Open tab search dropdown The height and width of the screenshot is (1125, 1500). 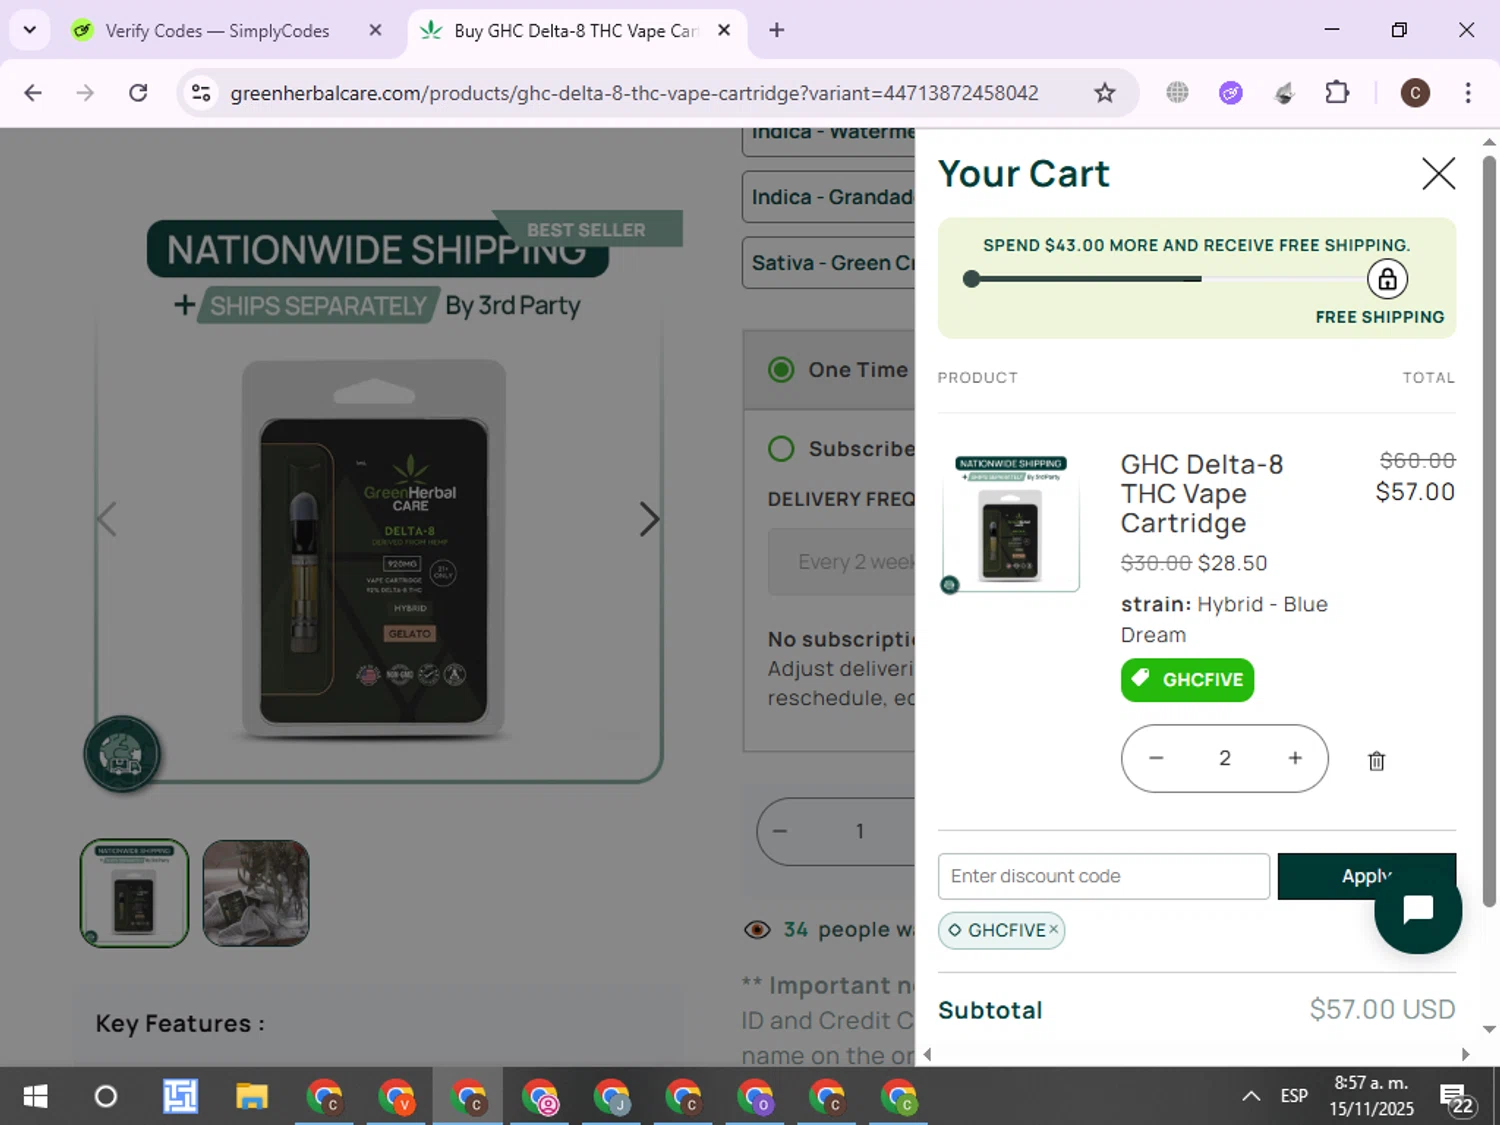(x=30, y=30)
